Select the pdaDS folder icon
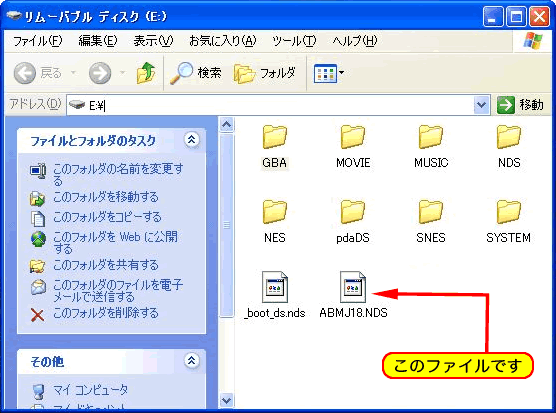The height and width of the screenshot is (413, 556). click(352, 212)
